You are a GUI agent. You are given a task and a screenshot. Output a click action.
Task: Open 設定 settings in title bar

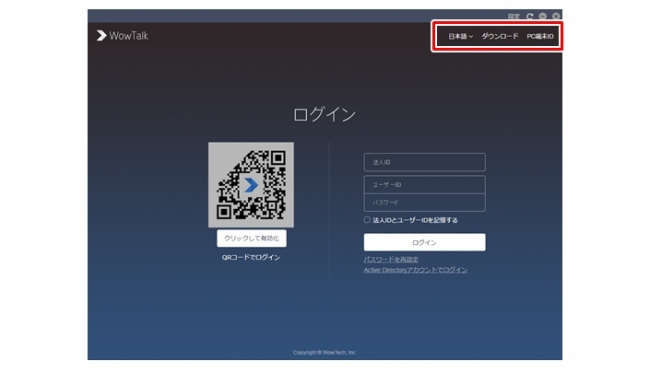click(x=514, y=16)
